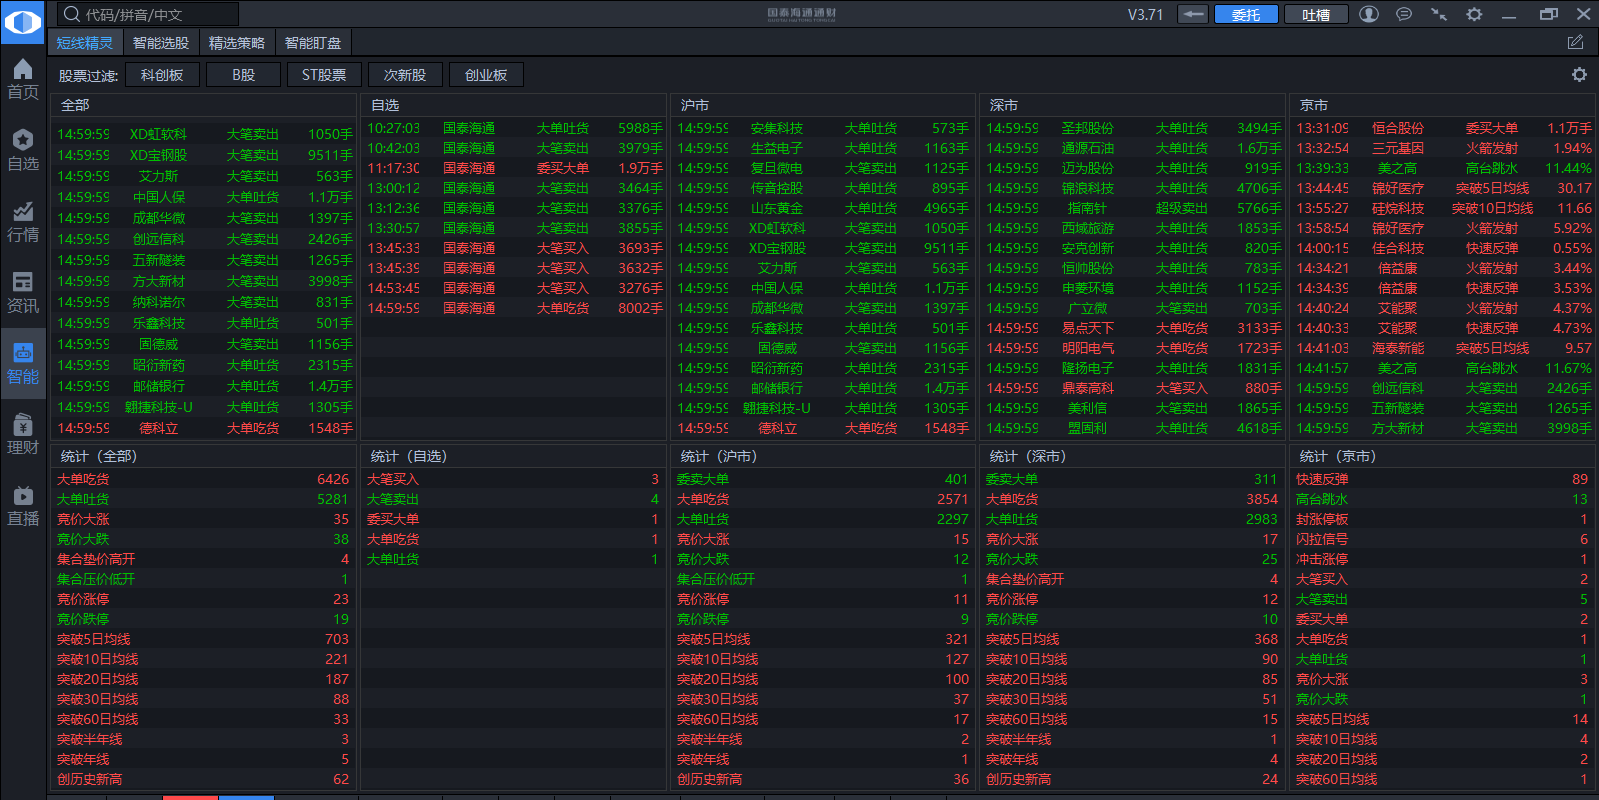The width and height of the screenshot is (1599, 800).
Task: Click the edit pencil icon below title bar
Action: [x=1575, y=42]
